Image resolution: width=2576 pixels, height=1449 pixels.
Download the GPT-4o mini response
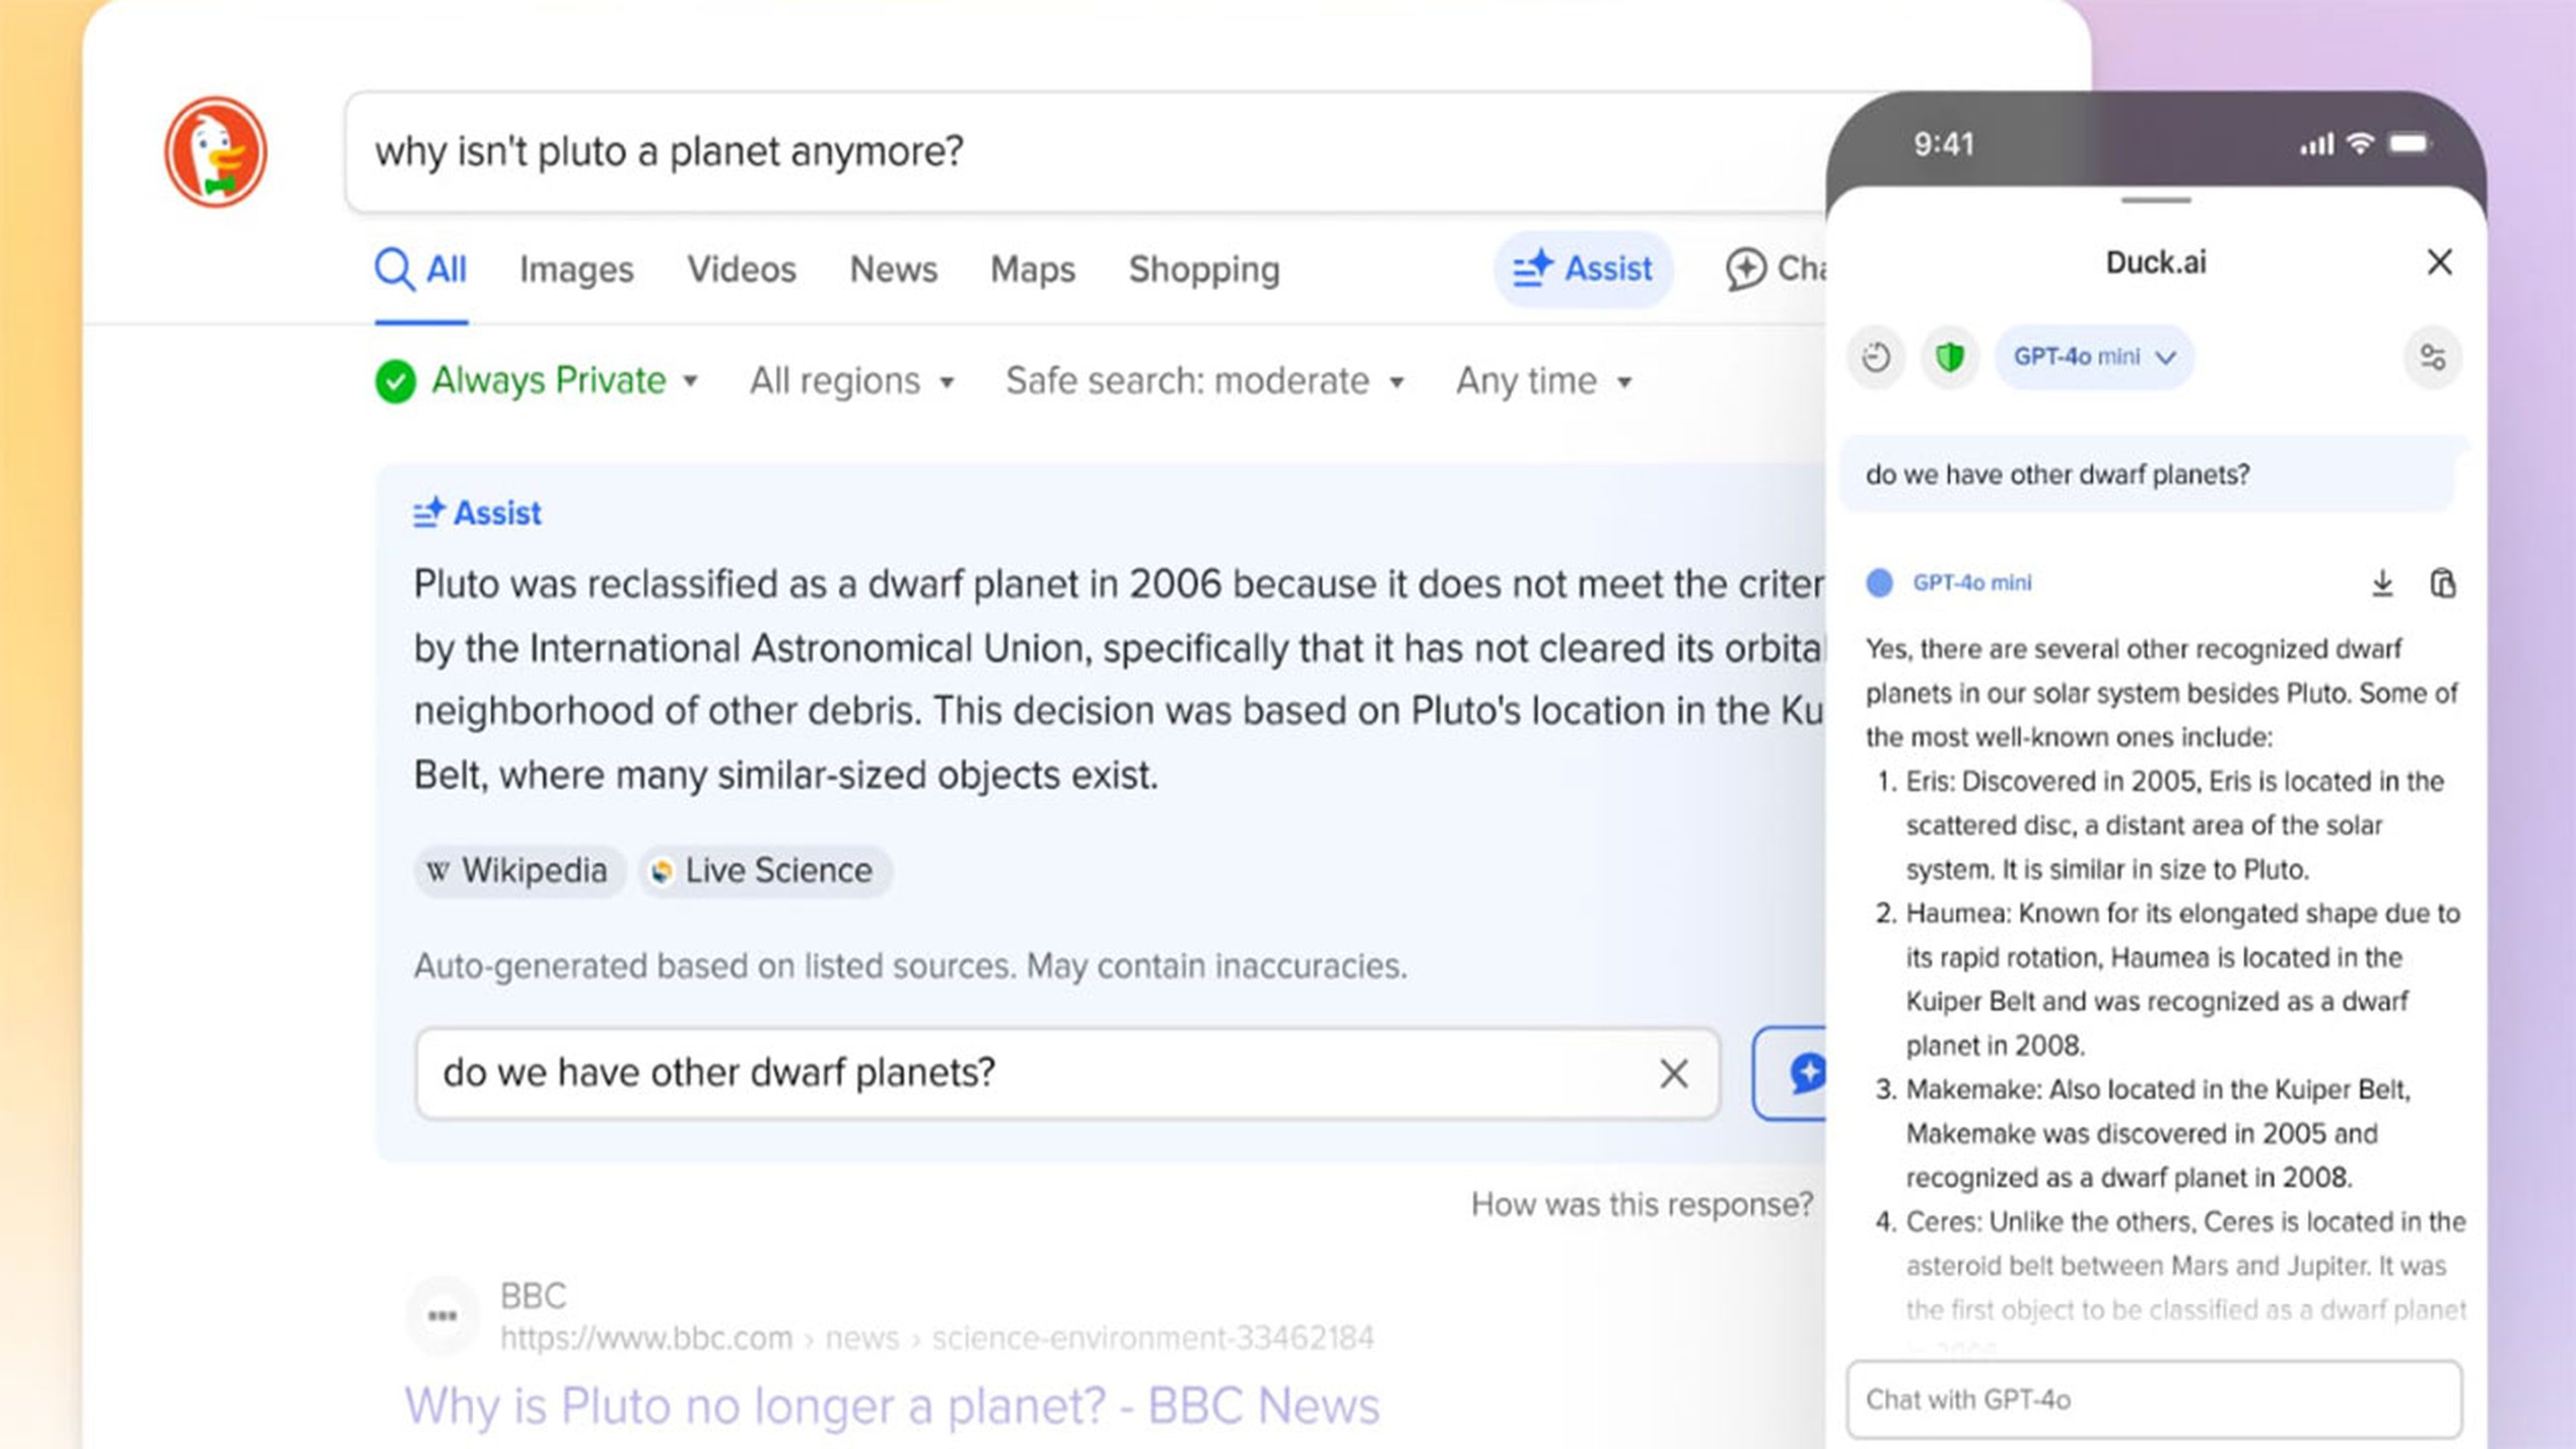click(x=2382, y=583)
